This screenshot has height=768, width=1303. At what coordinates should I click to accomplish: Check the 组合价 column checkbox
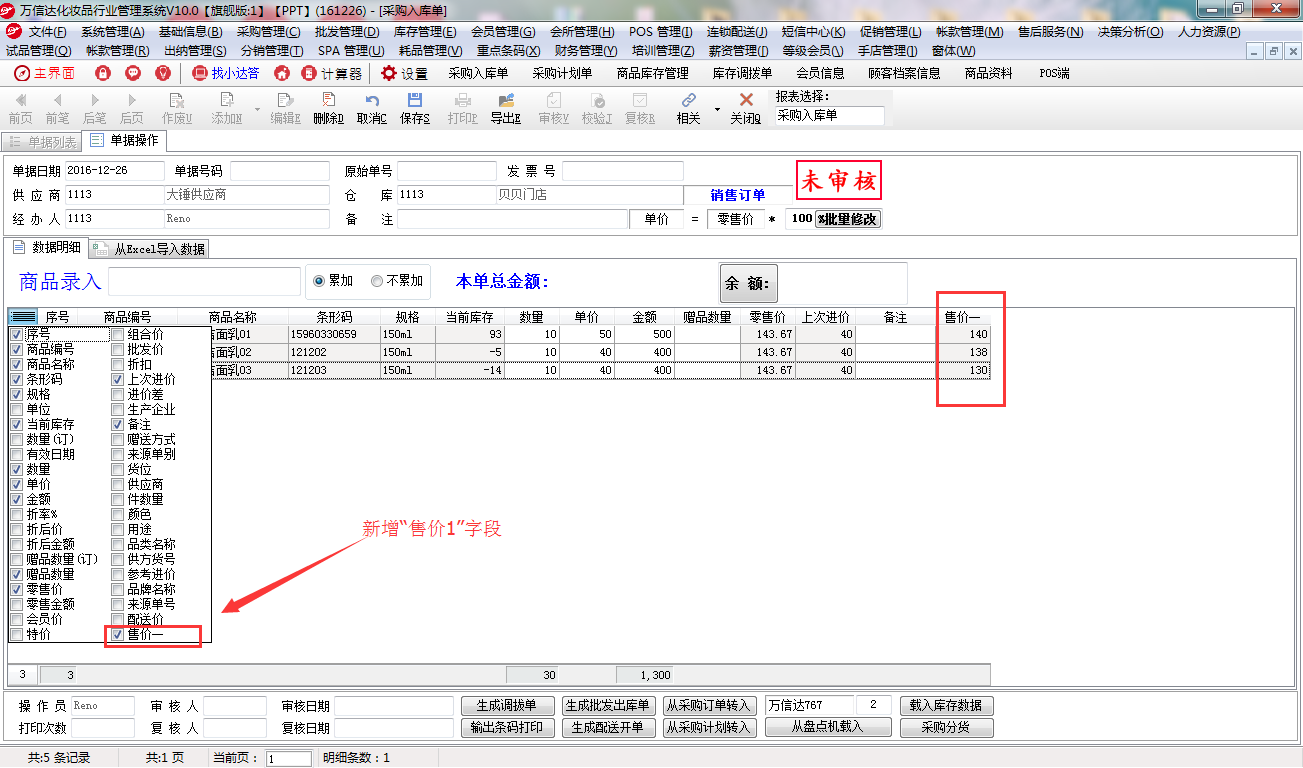click(x=118, y=334)
